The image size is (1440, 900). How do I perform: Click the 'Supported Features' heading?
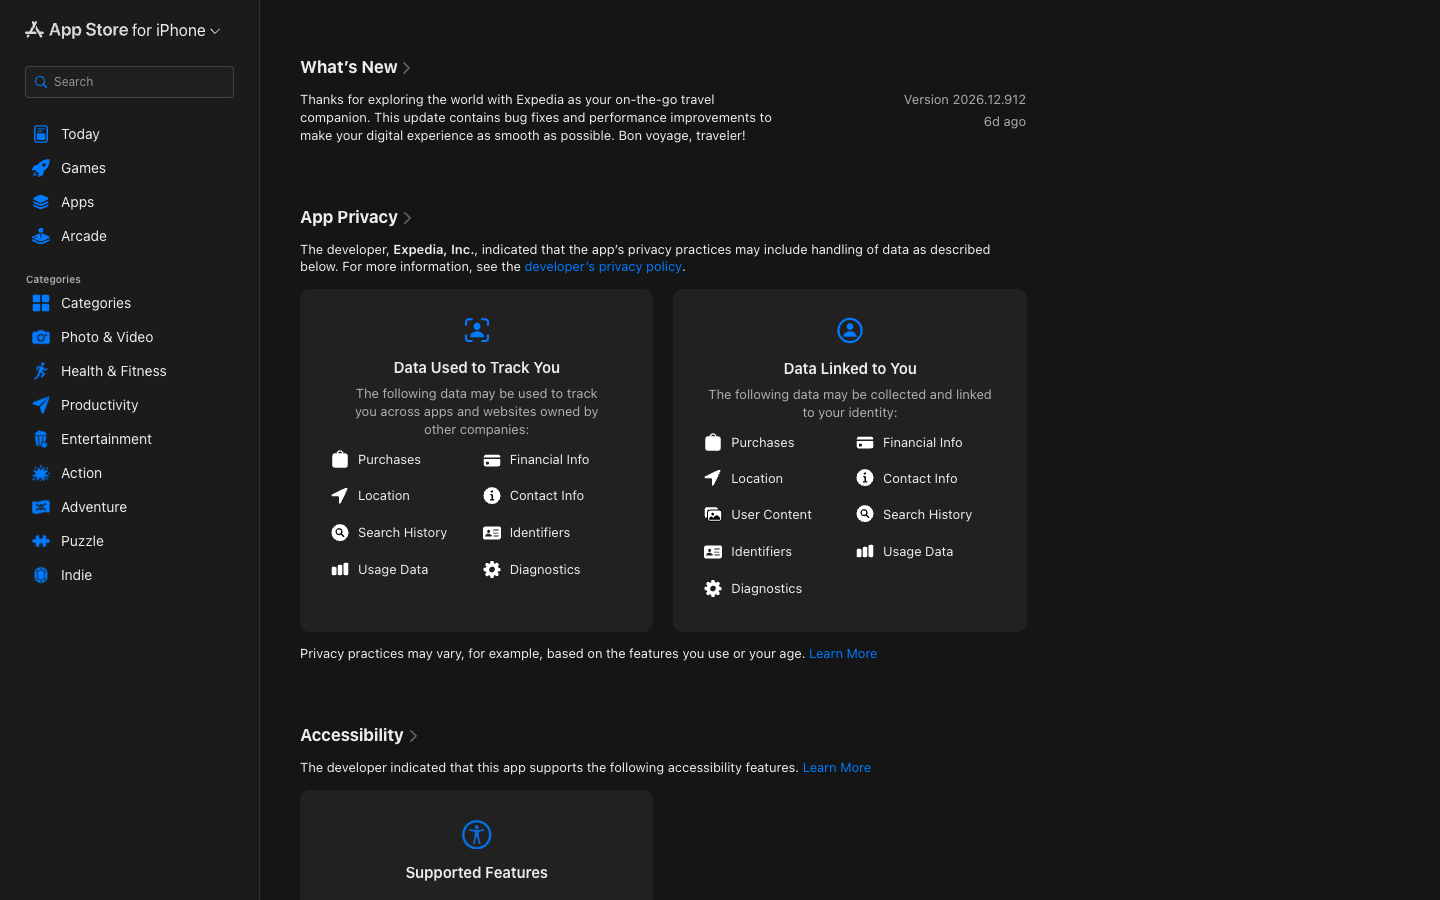tap(477, 873)
